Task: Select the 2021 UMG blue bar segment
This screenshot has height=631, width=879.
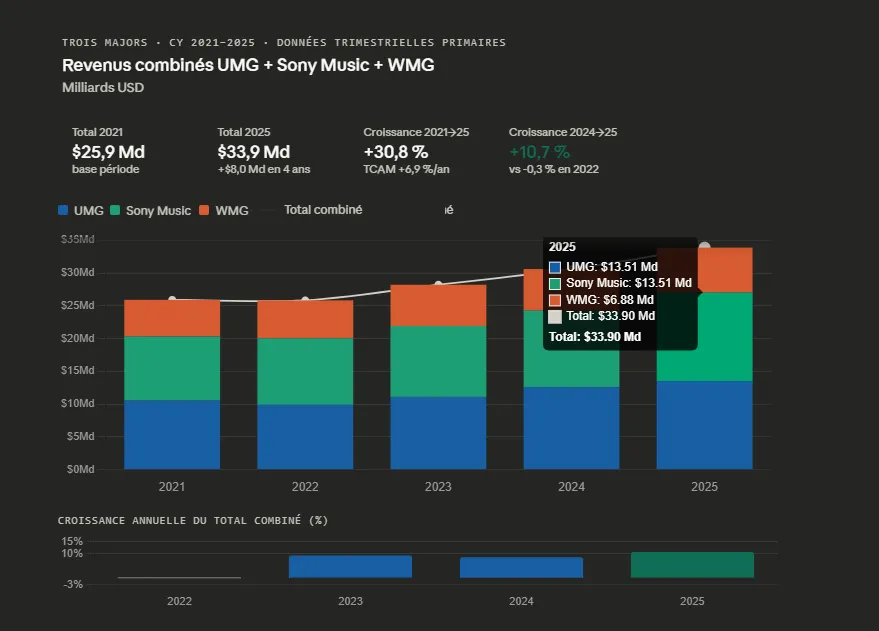Action: click(172, 434)
